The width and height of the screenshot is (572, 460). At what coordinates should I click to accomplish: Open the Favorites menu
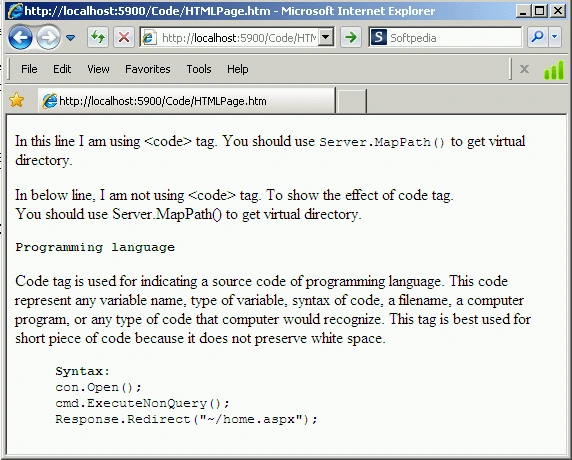pyautogui.click(x=148, y=69)
